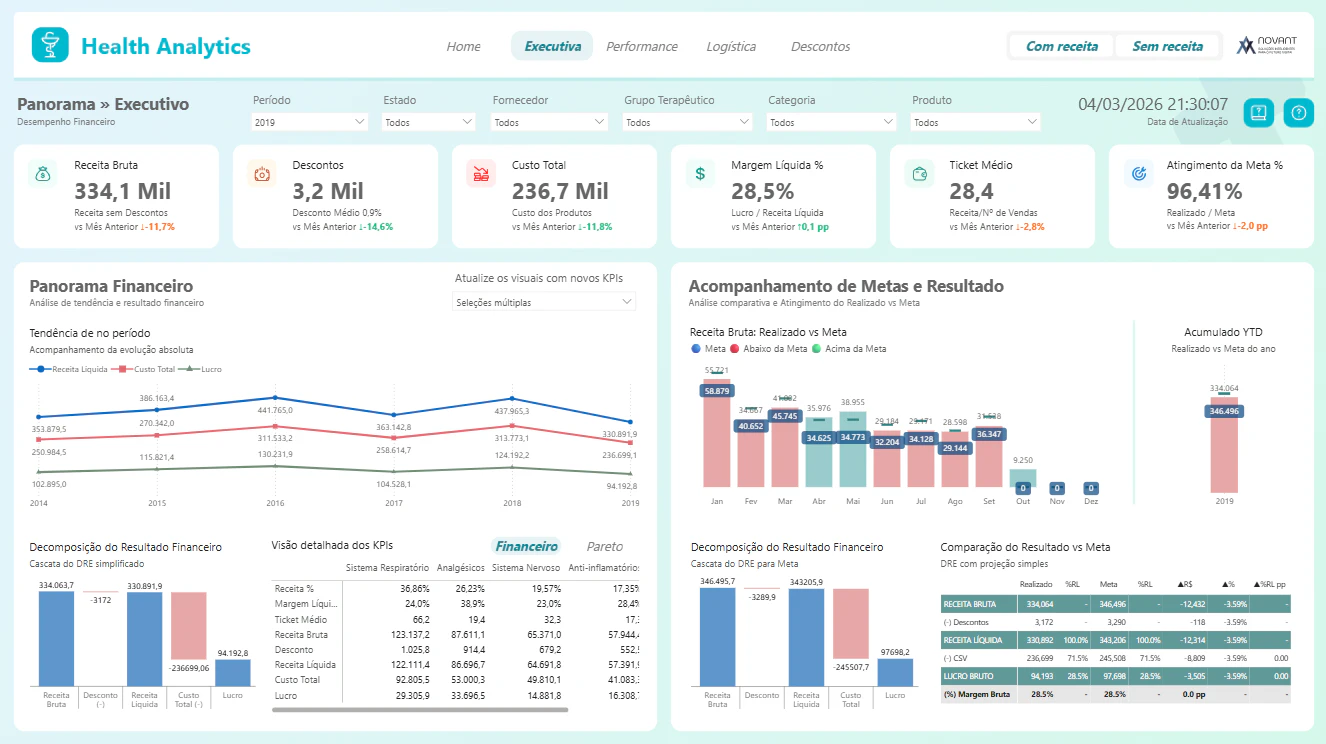
Task: Click the RECEITA BRUTA row in comparison table
Action: pos(1115,604)
